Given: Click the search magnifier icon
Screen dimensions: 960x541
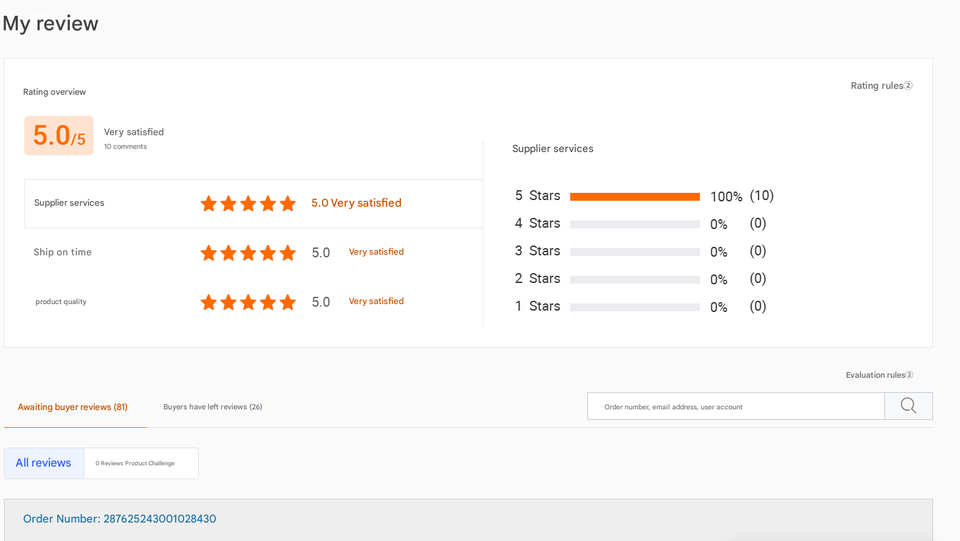Looking at the screenshot, I should [x=909, y=406].
